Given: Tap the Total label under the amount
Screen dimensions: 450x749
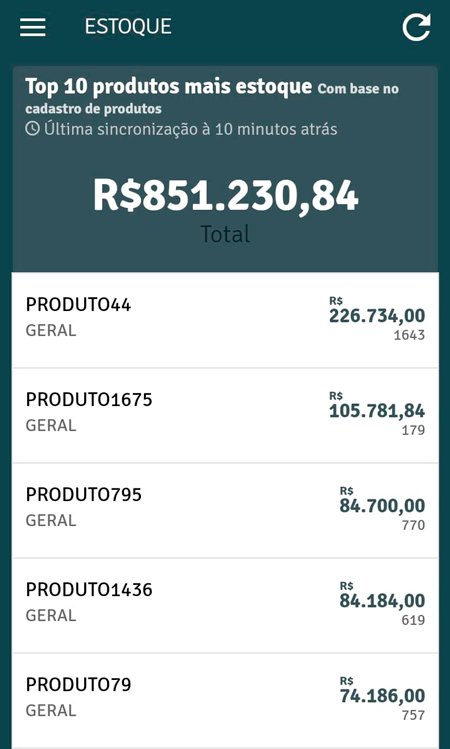Looking at the screenshot, I should (225, 234).
